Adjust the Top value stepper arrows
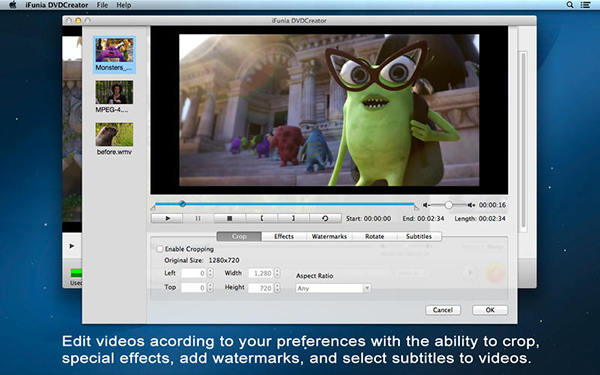The image size is (600, 375). pos(210,288)
